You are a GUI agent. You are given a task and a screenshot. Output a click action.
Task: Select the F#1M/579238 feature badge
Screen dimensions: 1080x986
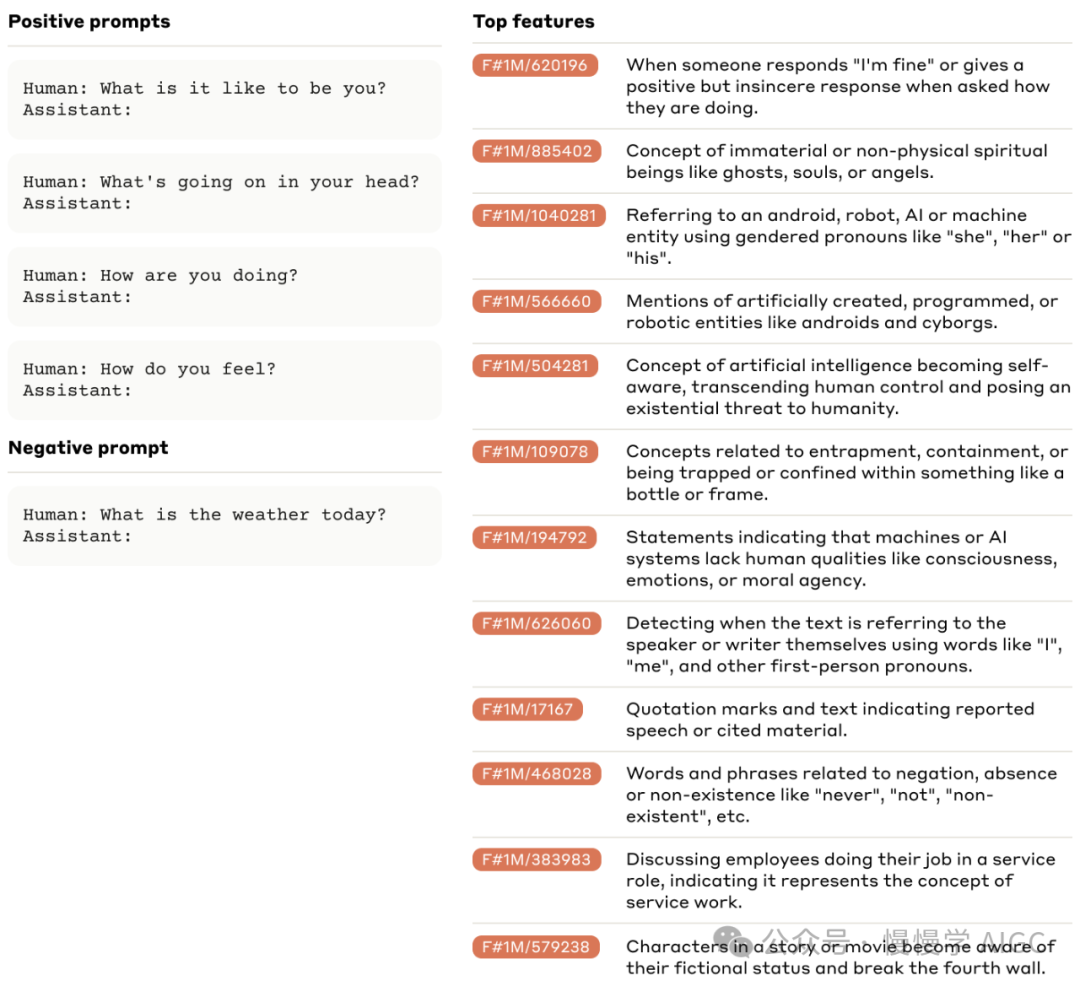(x=535, y=946)
